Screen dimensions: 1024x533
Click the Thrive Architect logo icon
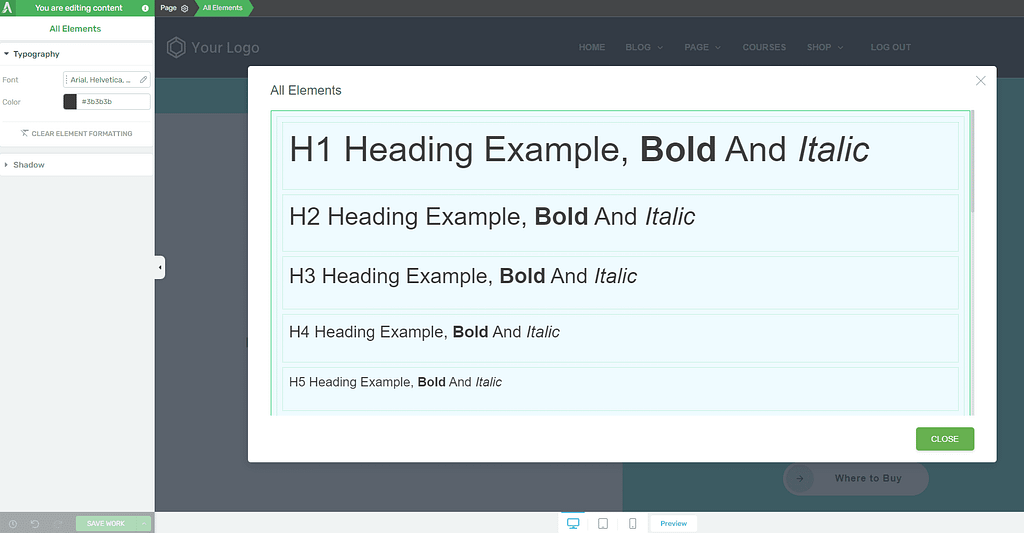tap(7, 8)
